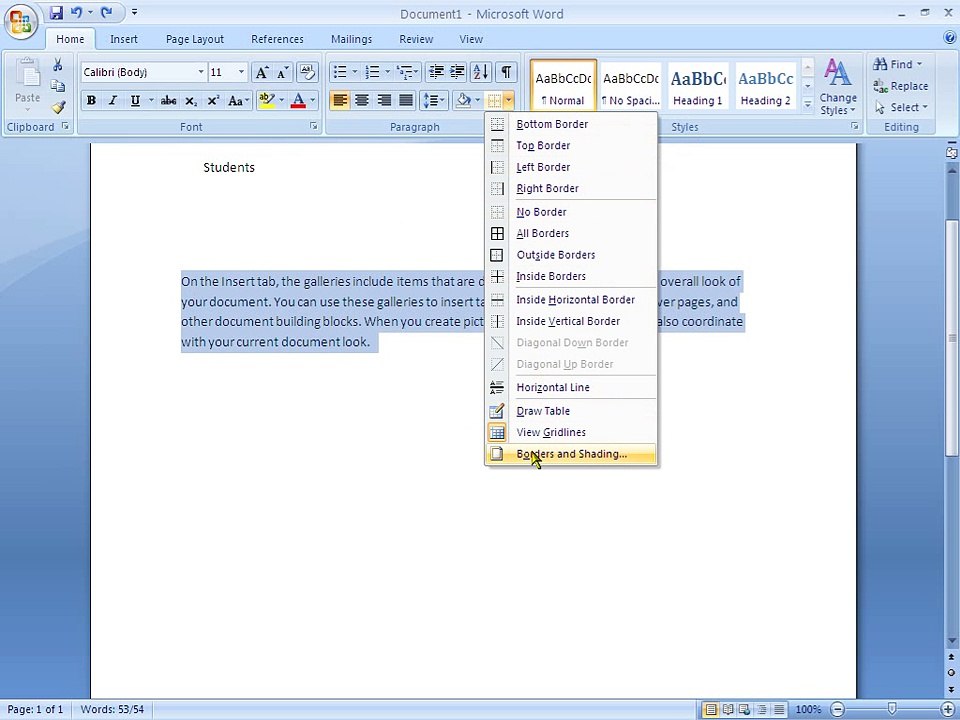The height and width of the screenshot is (720, 960).
Task: Expand the font color dropdown arrow
Action: point(313,100)
